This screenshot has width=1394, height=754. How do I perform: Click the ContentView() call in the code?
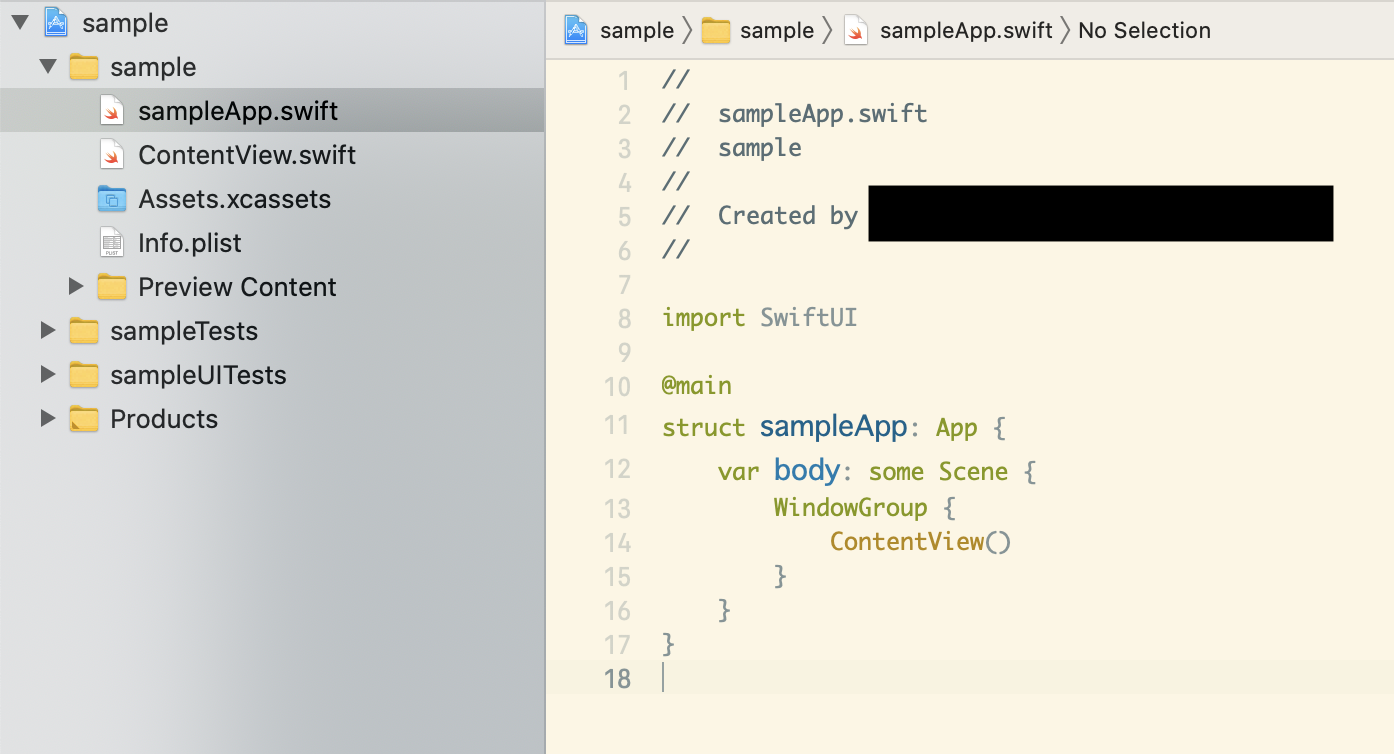tap(920, 542)
